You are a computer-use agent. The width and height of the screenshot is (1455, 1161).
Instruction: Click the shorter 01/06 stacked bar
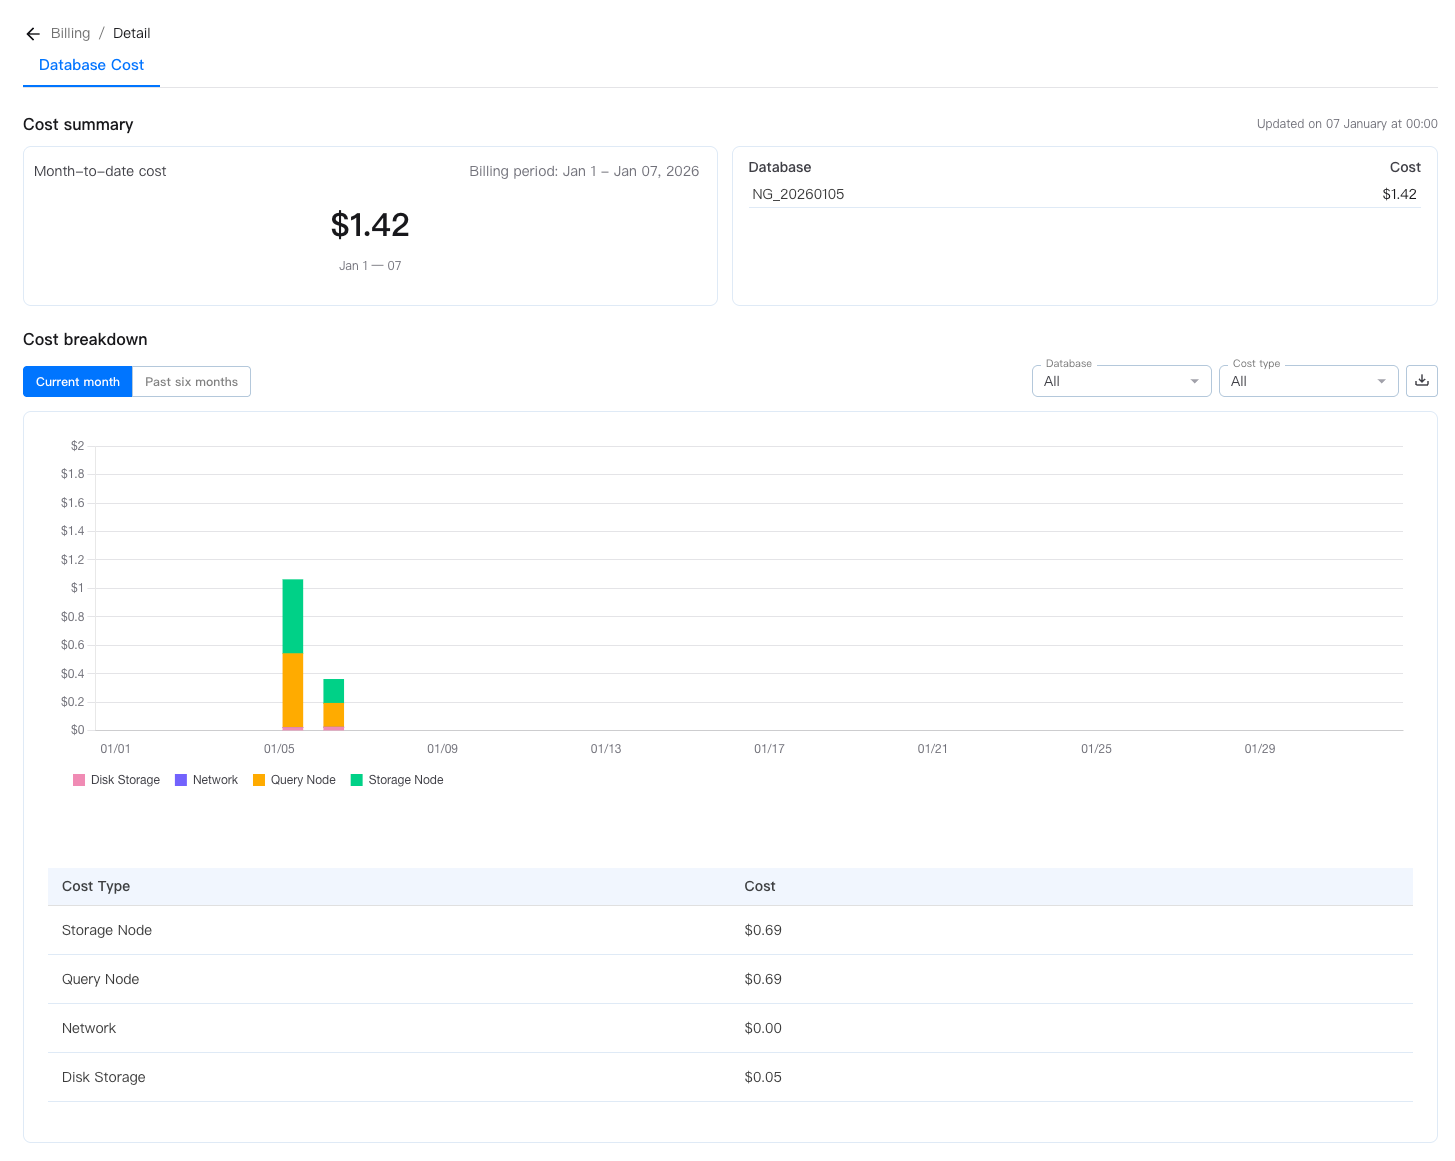click(334, 704)
